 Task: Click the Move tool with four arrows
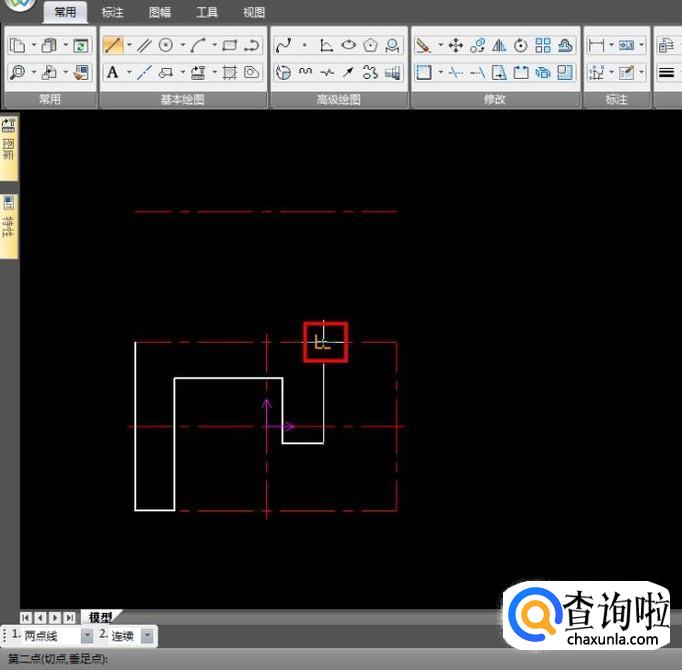point(455,45)
